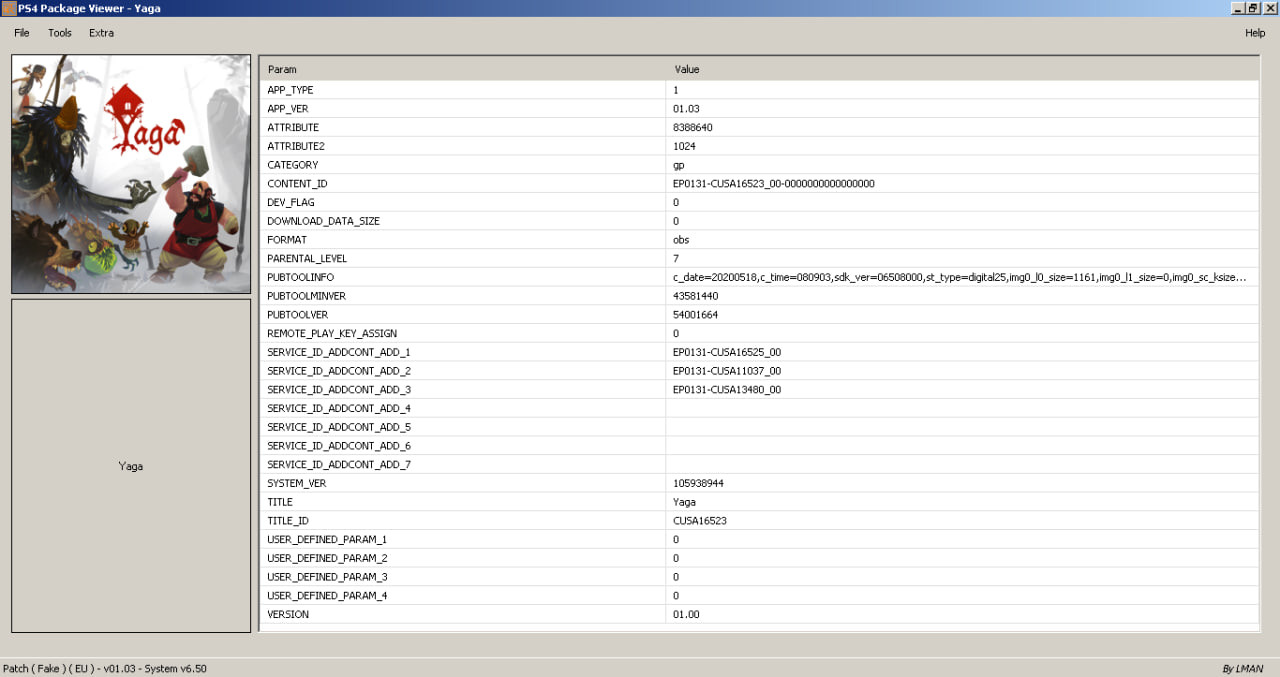
Task: Close the PS4 Package Viewer window
Action: click(1270, 8)
